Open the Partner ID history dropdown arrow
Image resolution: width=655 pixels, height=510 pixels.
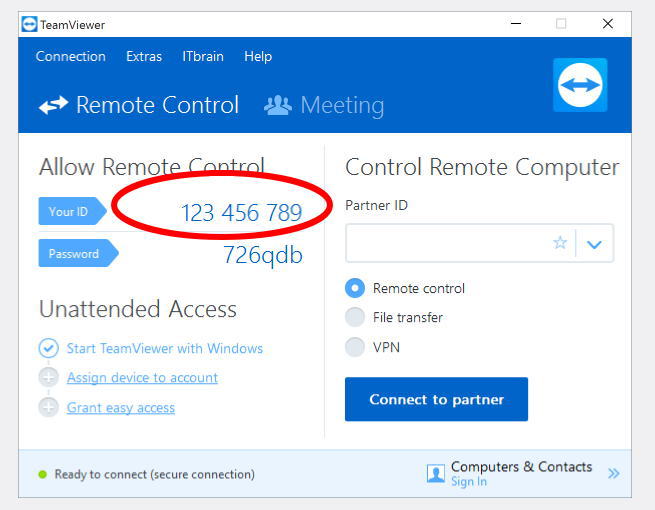595,243
